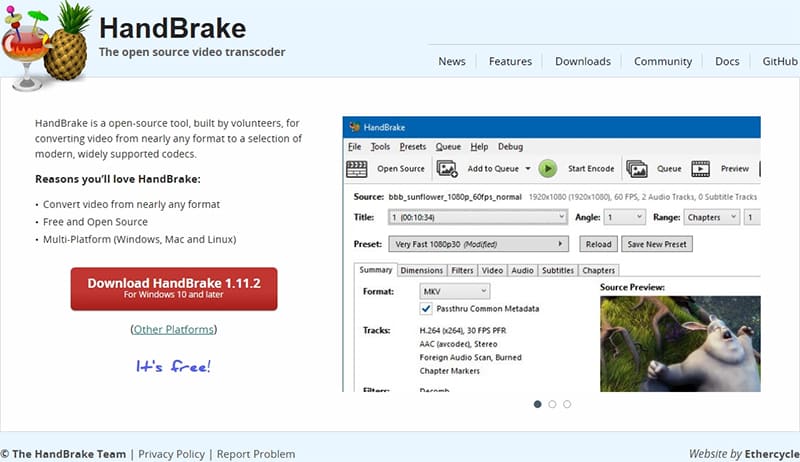
Task: Select the second carousel dot
Action: click(x=552, y=404)
